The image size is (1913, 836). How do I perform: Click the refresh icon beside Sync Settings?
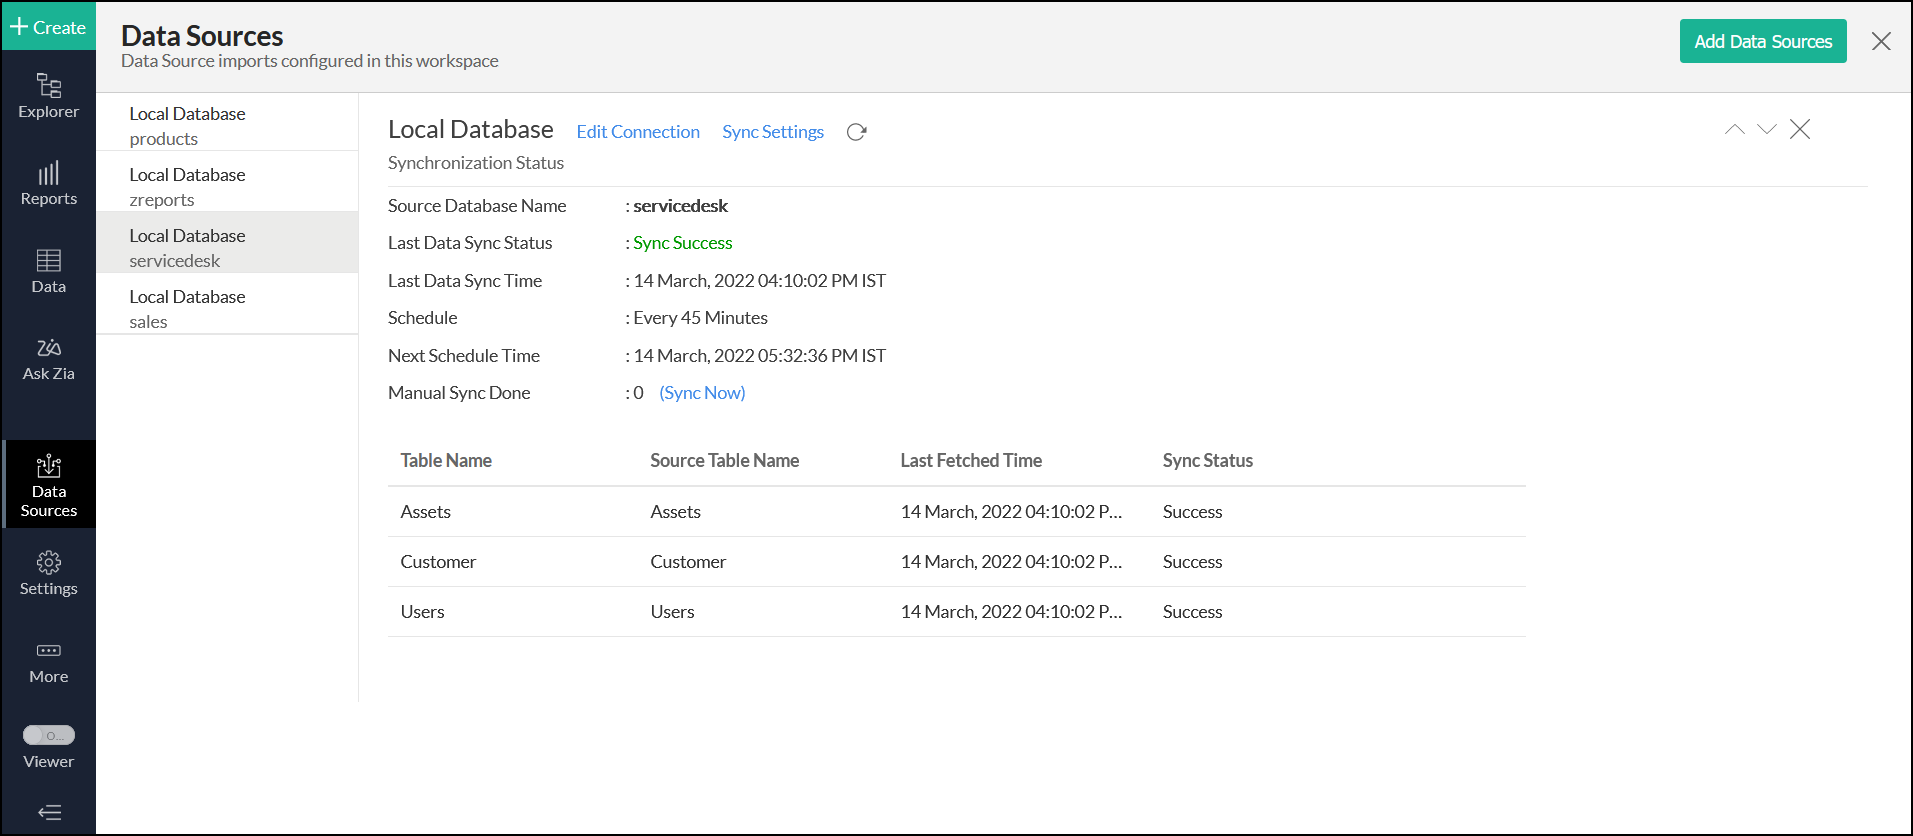[856, 132]
